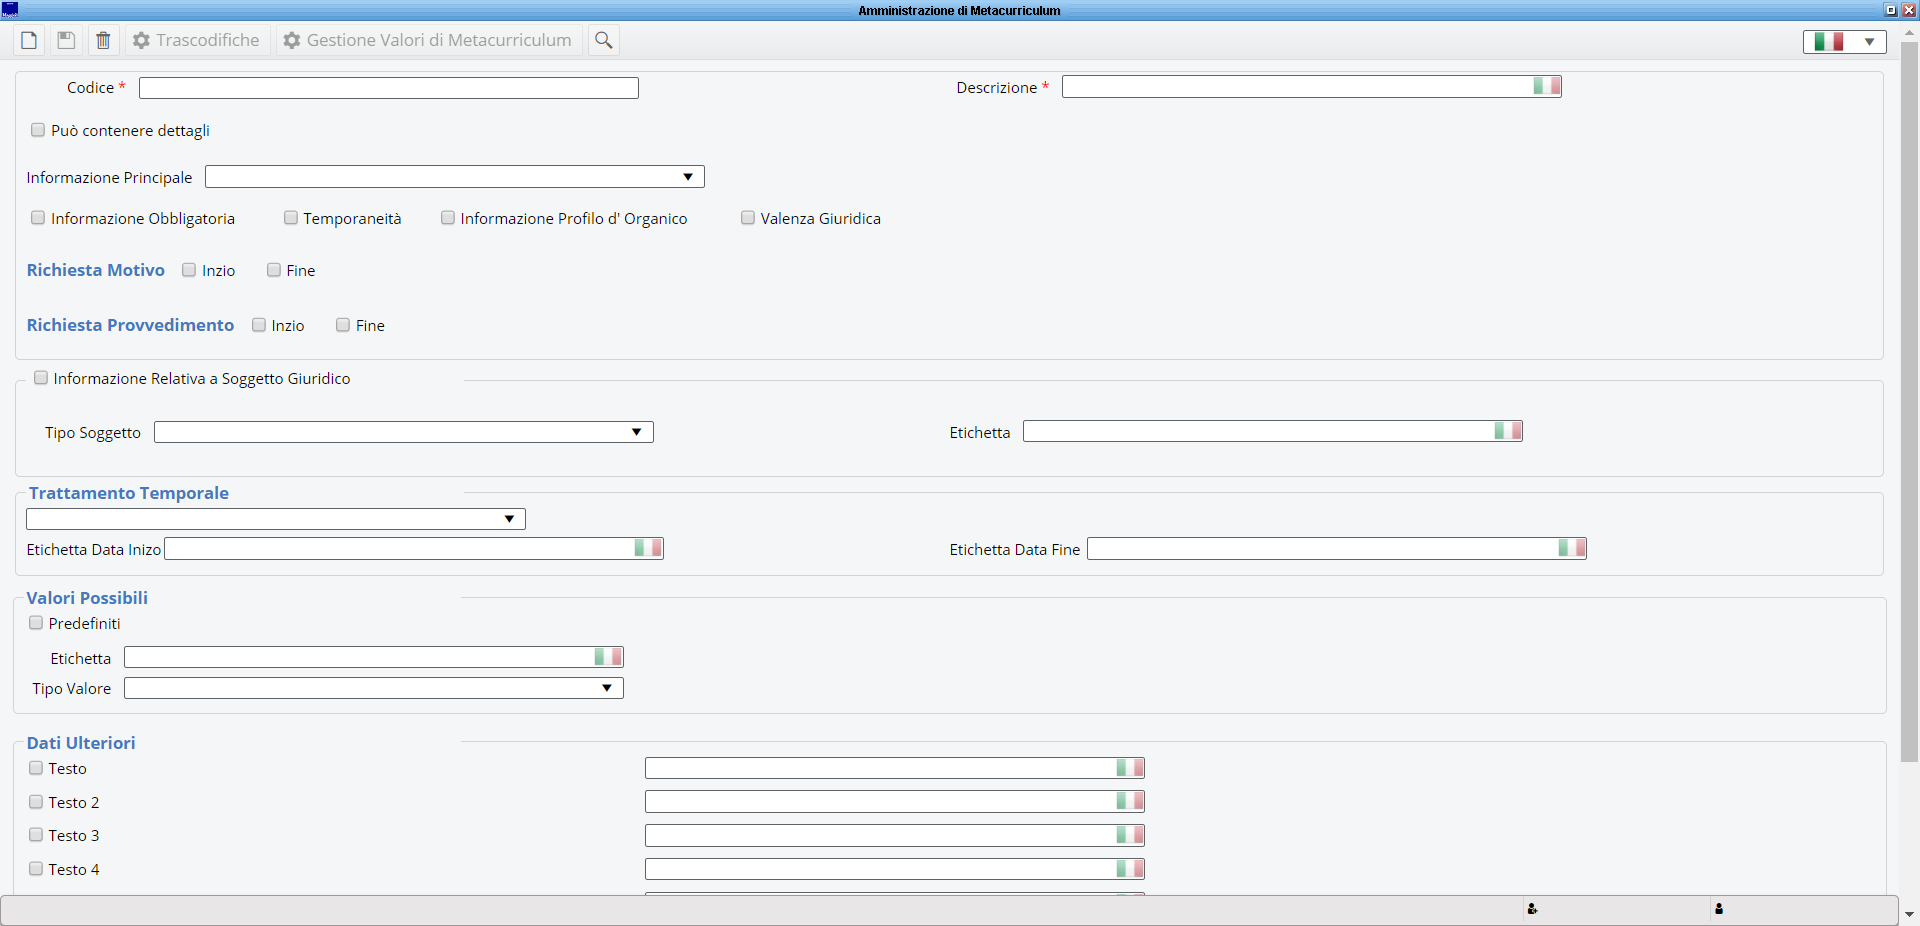Image resolution: width=1920 pixels, height=926 pixels.
Task: Click the Save floppy disk icon
Action: tap(66, 40)
